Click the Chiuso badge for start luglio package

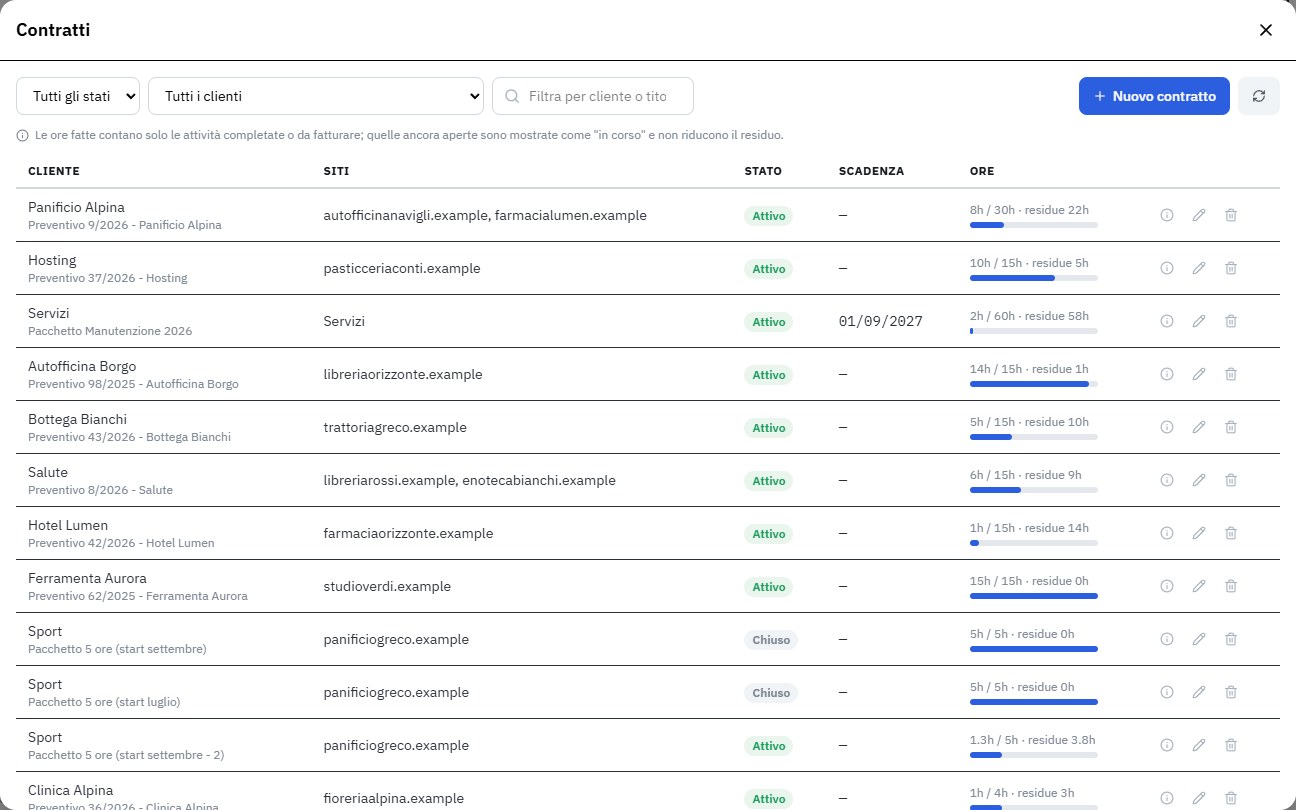(771, 693)
